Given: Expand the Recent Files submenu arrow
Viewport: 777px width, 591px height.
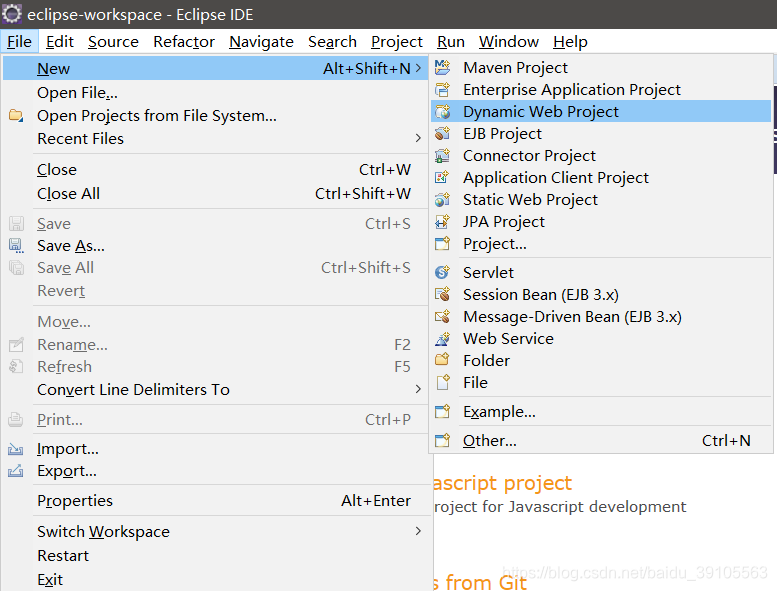Looking at the screenshot, I should [419, 138].
